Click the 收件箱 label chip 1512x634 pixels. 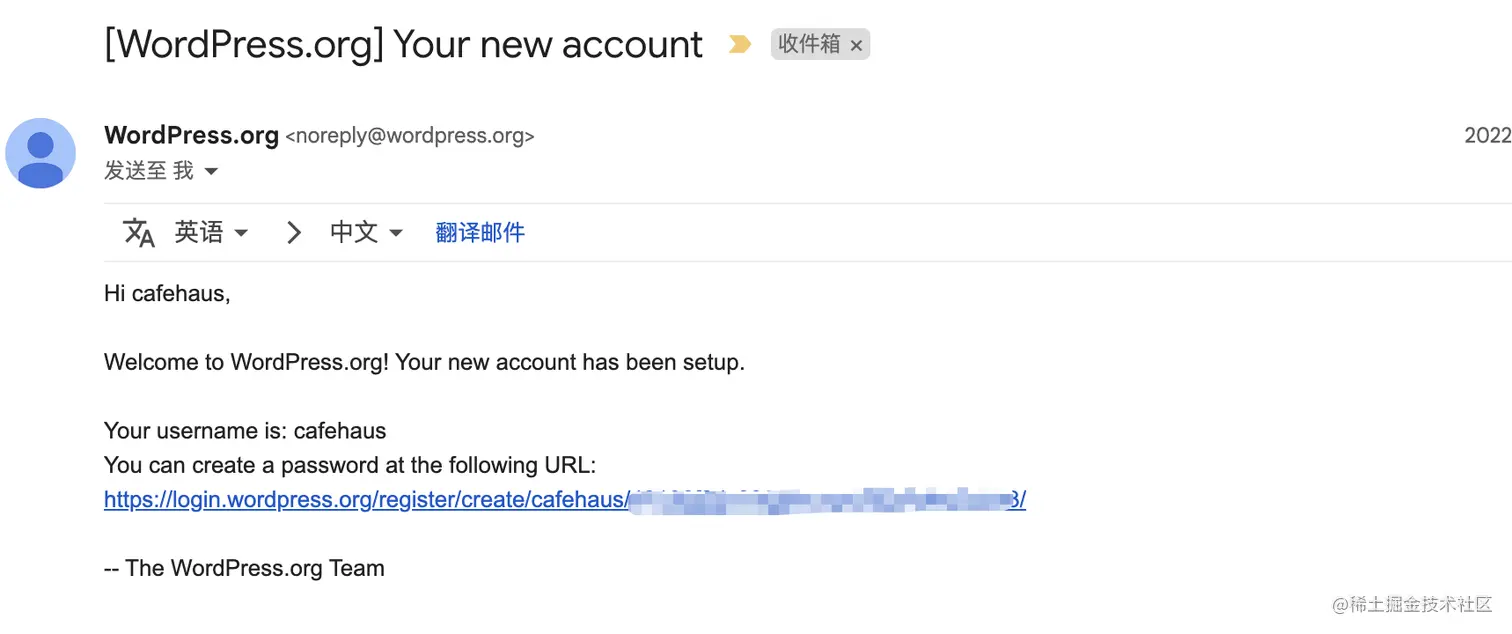[x=808, y=45]
